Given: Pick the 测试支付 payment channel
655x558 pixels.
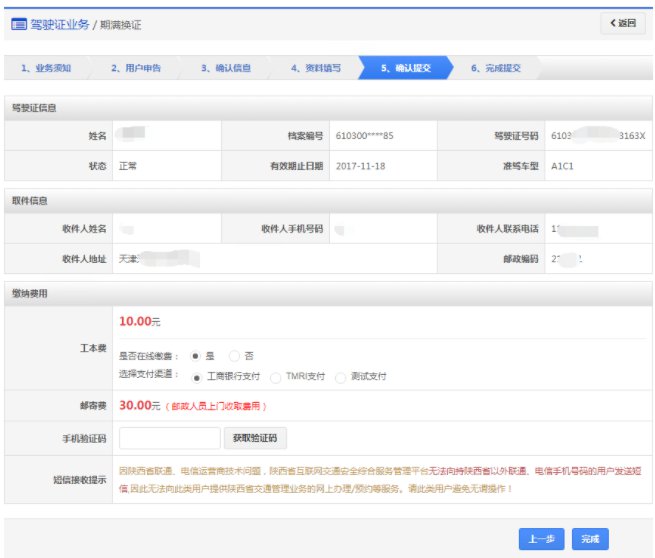Looking at the screenshot, I should [x=341, y=377].
